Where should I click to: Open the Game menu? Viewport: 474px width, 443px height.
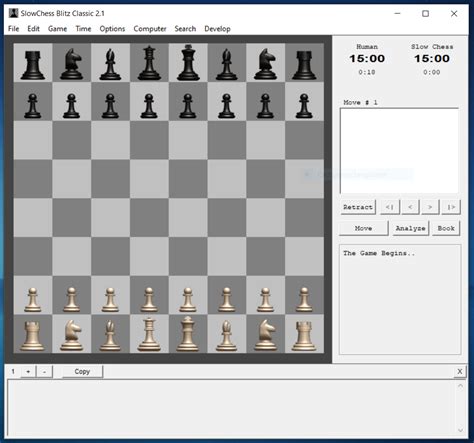(x=57, y=29)
